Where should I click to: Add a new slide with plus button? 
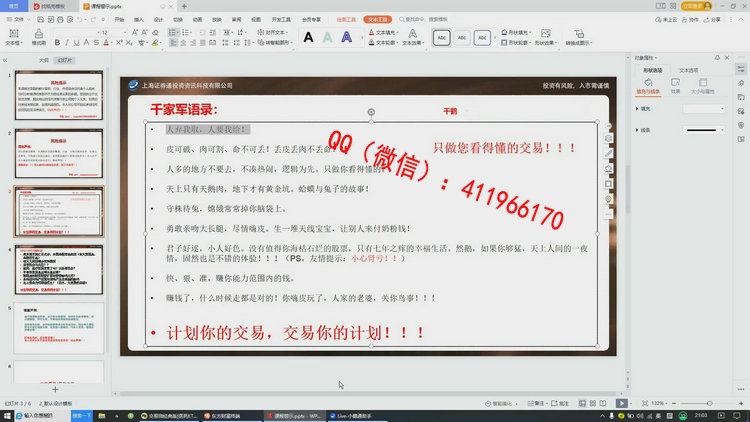tap(55, 389)
